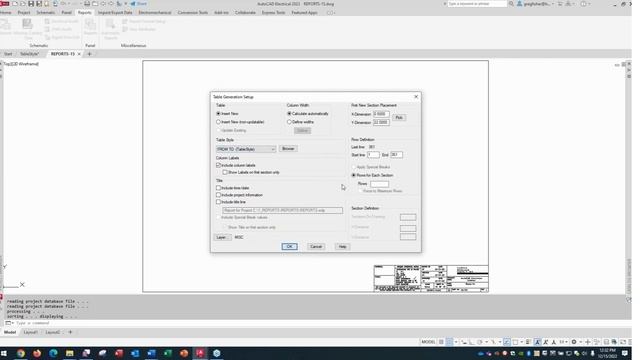Choose Insert New (non-updatable) option

(218, 122)
